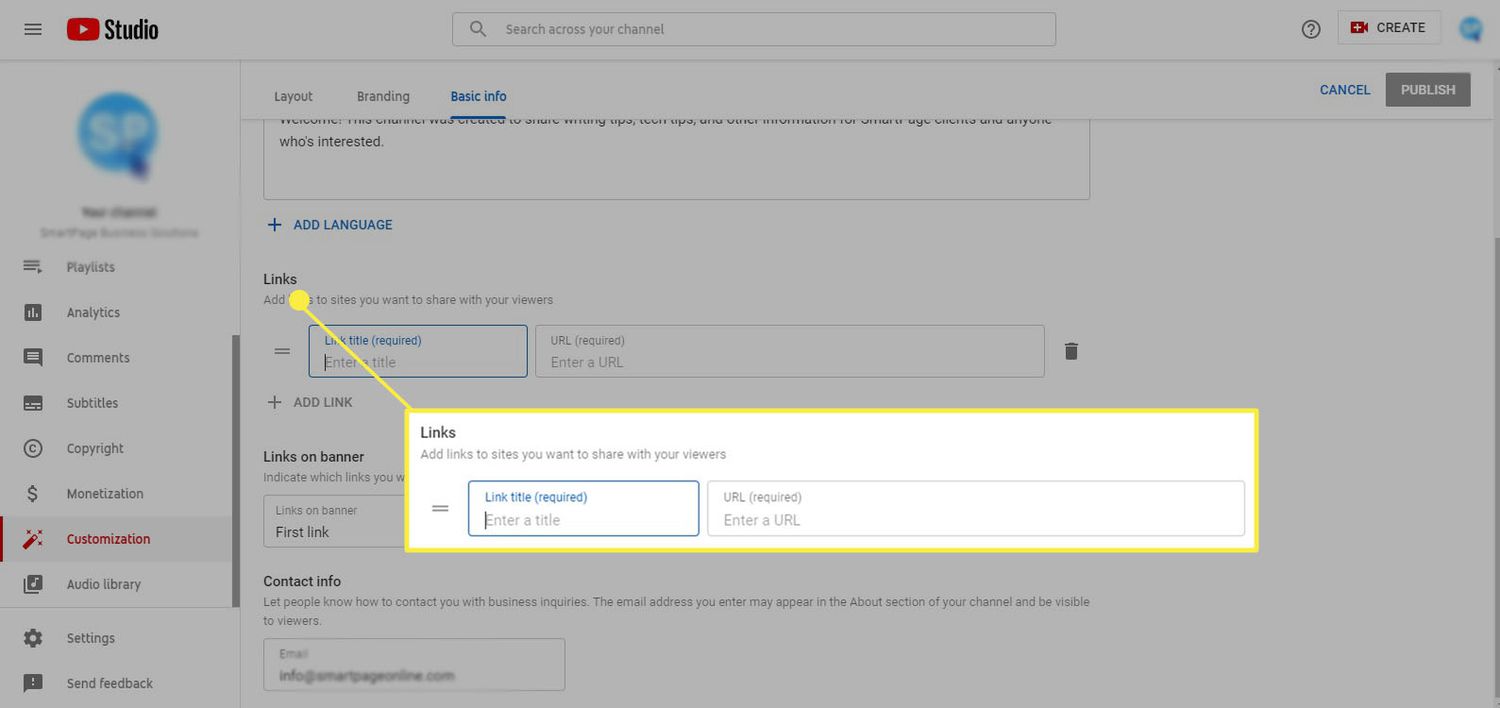Open the Analytics section
1500x708 pixels.
pyautogui.click(x=93, y=312)
